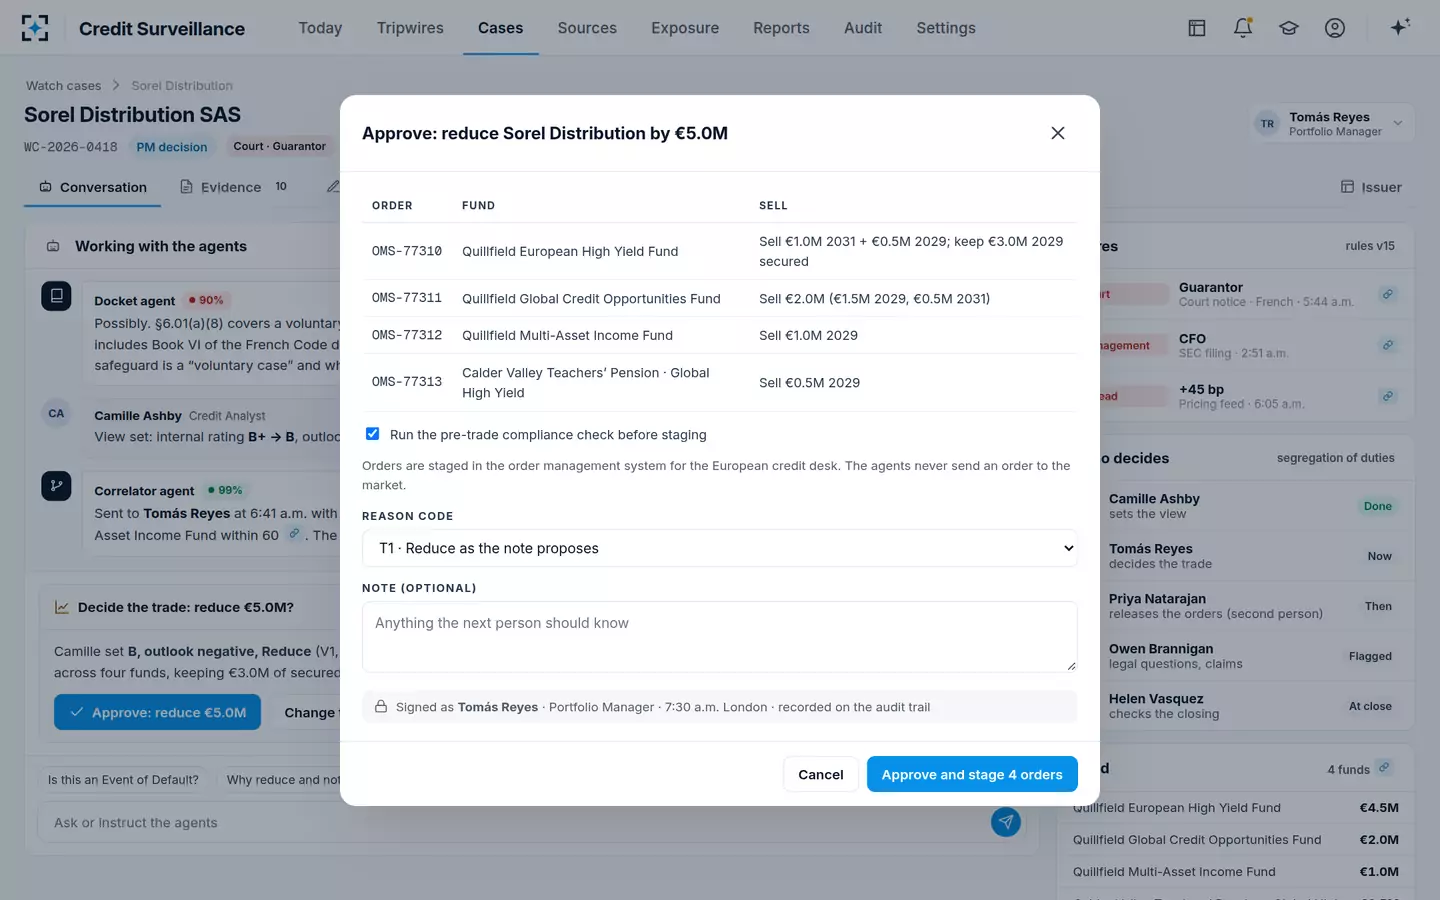Viewport: 1440px width, 900px height.
Task: Click the link icon beside 4 funds
Action: 1384,768
